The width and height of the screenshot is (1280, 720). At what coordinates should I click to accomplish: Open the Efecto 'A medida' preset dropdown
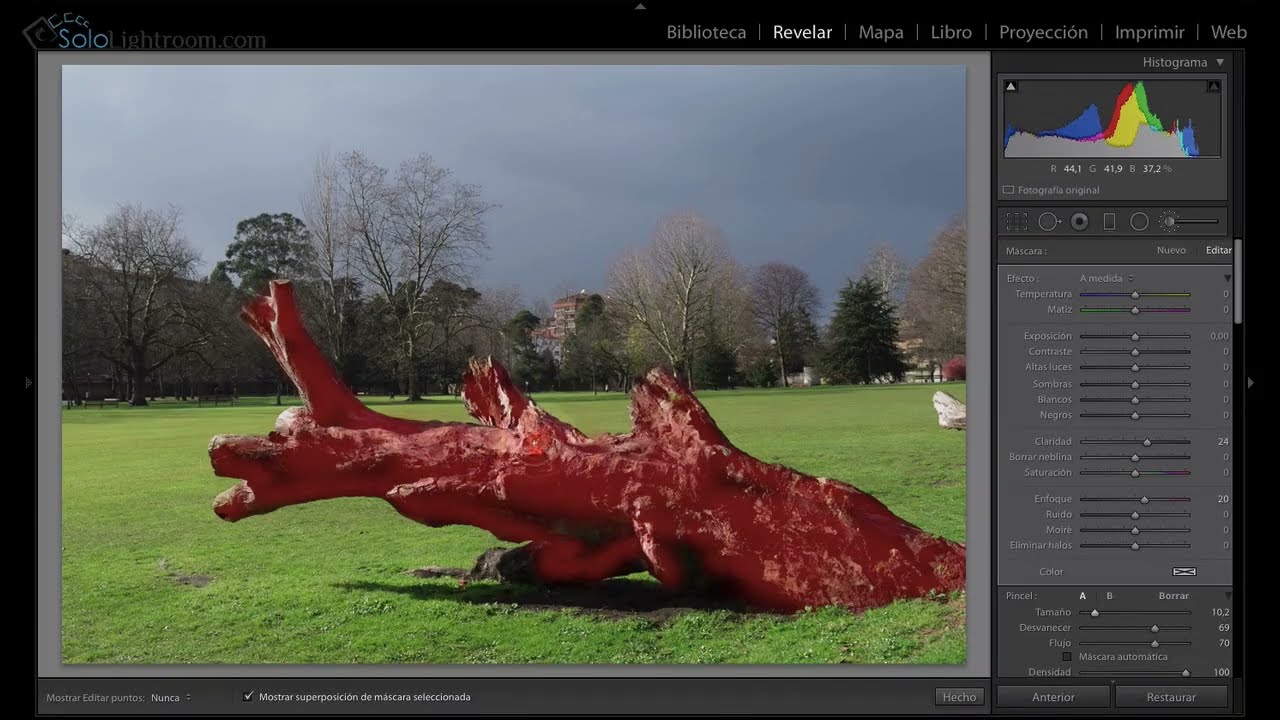tap(1107, 278)
